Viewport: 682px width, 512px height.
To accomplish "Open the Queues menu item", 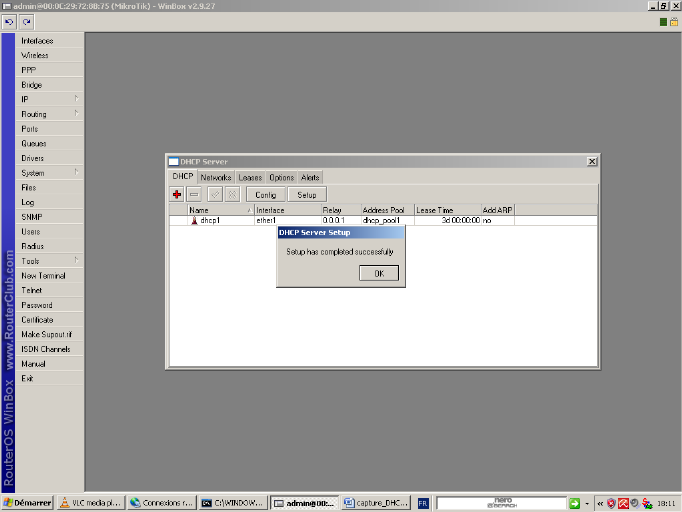I will pos(49,144).
